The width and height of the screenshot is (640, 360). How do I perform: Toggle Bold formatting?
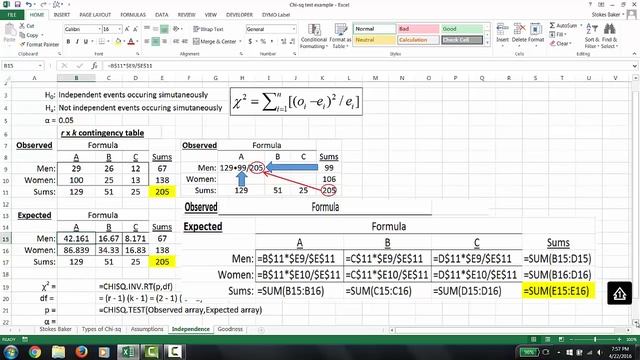[x=68, y=41]
